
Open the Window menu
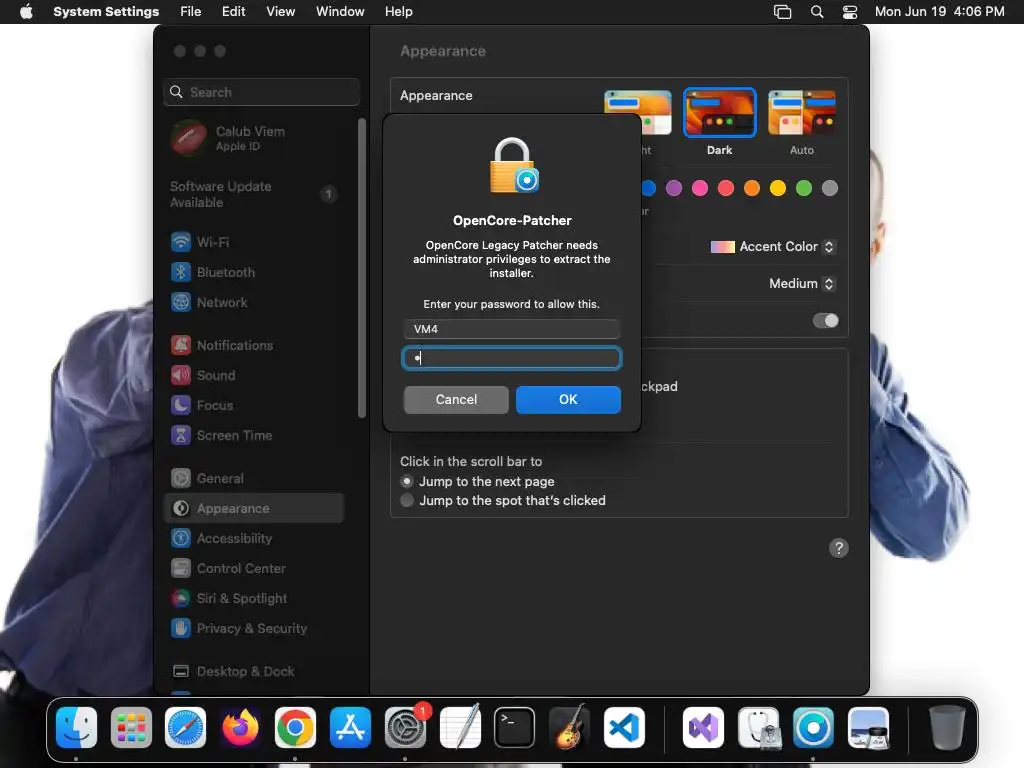point(340,12)
